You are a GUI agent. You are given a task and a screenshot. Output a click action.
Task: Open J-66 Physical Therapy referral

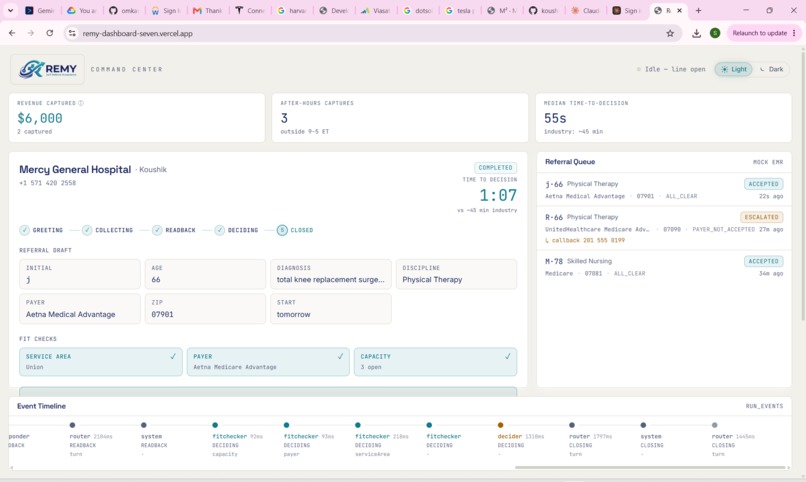pyautogui.click(x=664, y=190)
